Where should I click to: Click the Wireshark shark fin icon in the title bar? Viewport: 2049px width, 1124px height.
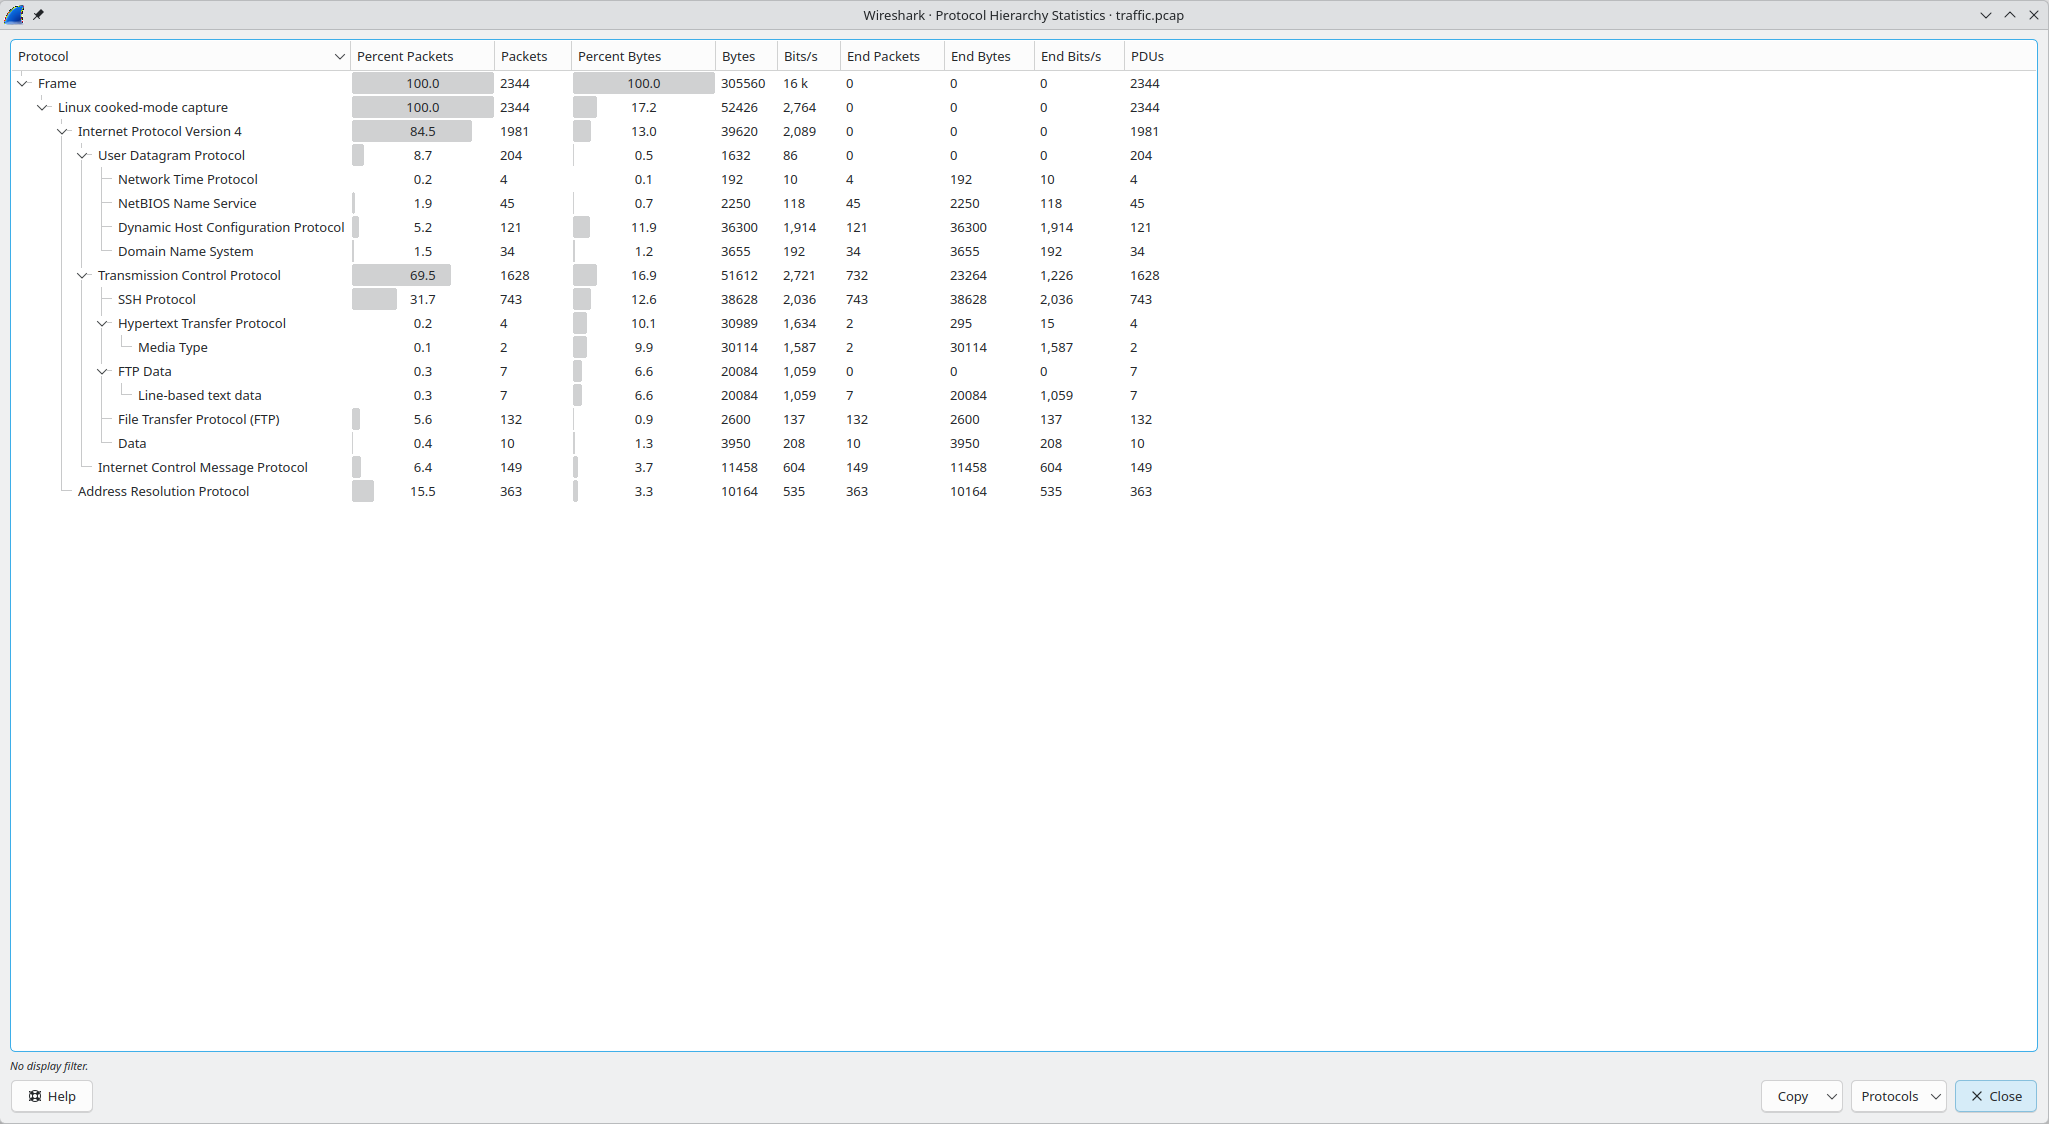pos(14,15)
